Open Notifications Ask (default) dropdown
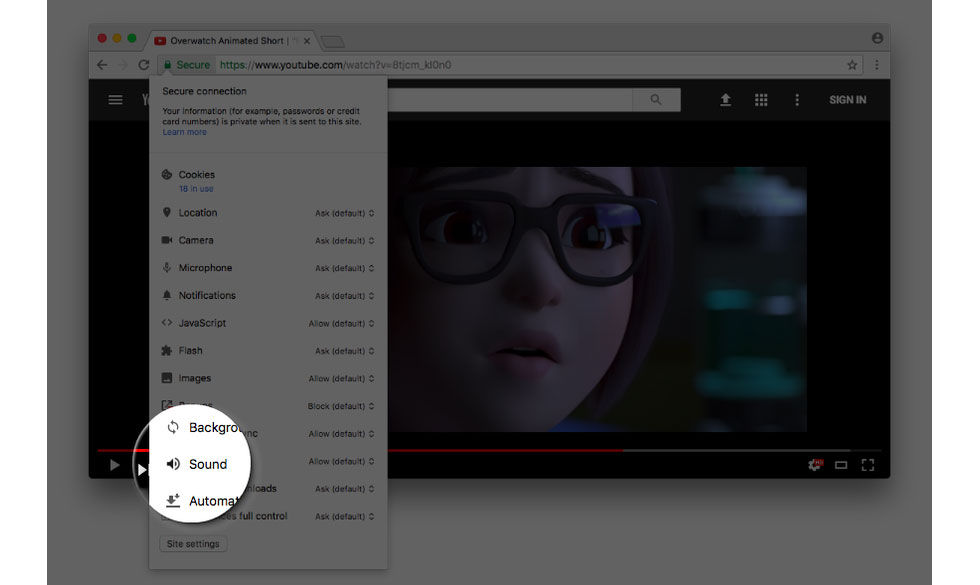This screenshot has width=980, height=585. pos(344,296)
